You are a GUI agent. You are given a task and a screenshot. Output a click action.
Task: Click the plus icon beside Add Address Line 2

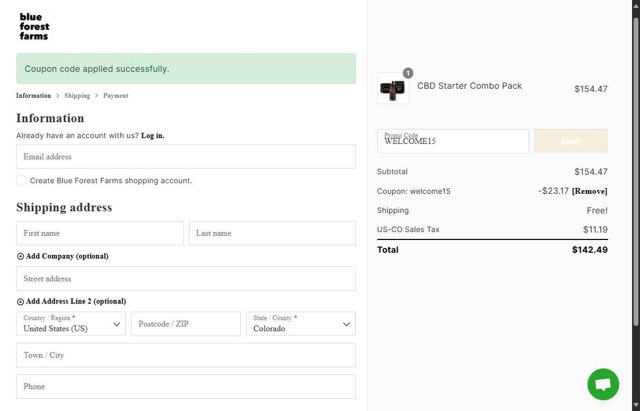click(20, 302)
